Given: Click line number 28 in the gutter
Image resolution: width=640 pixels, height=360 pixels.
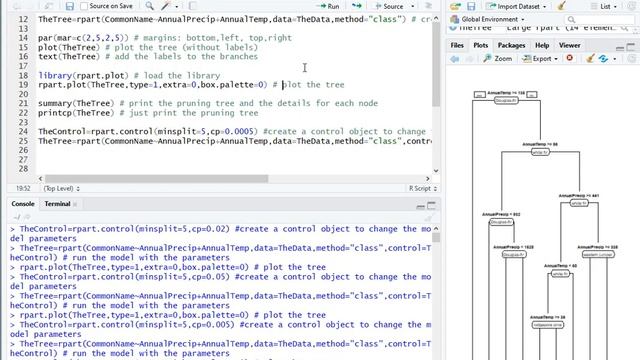Looking at the screenshot, I should pyautogui.click(x=23, y=169).
